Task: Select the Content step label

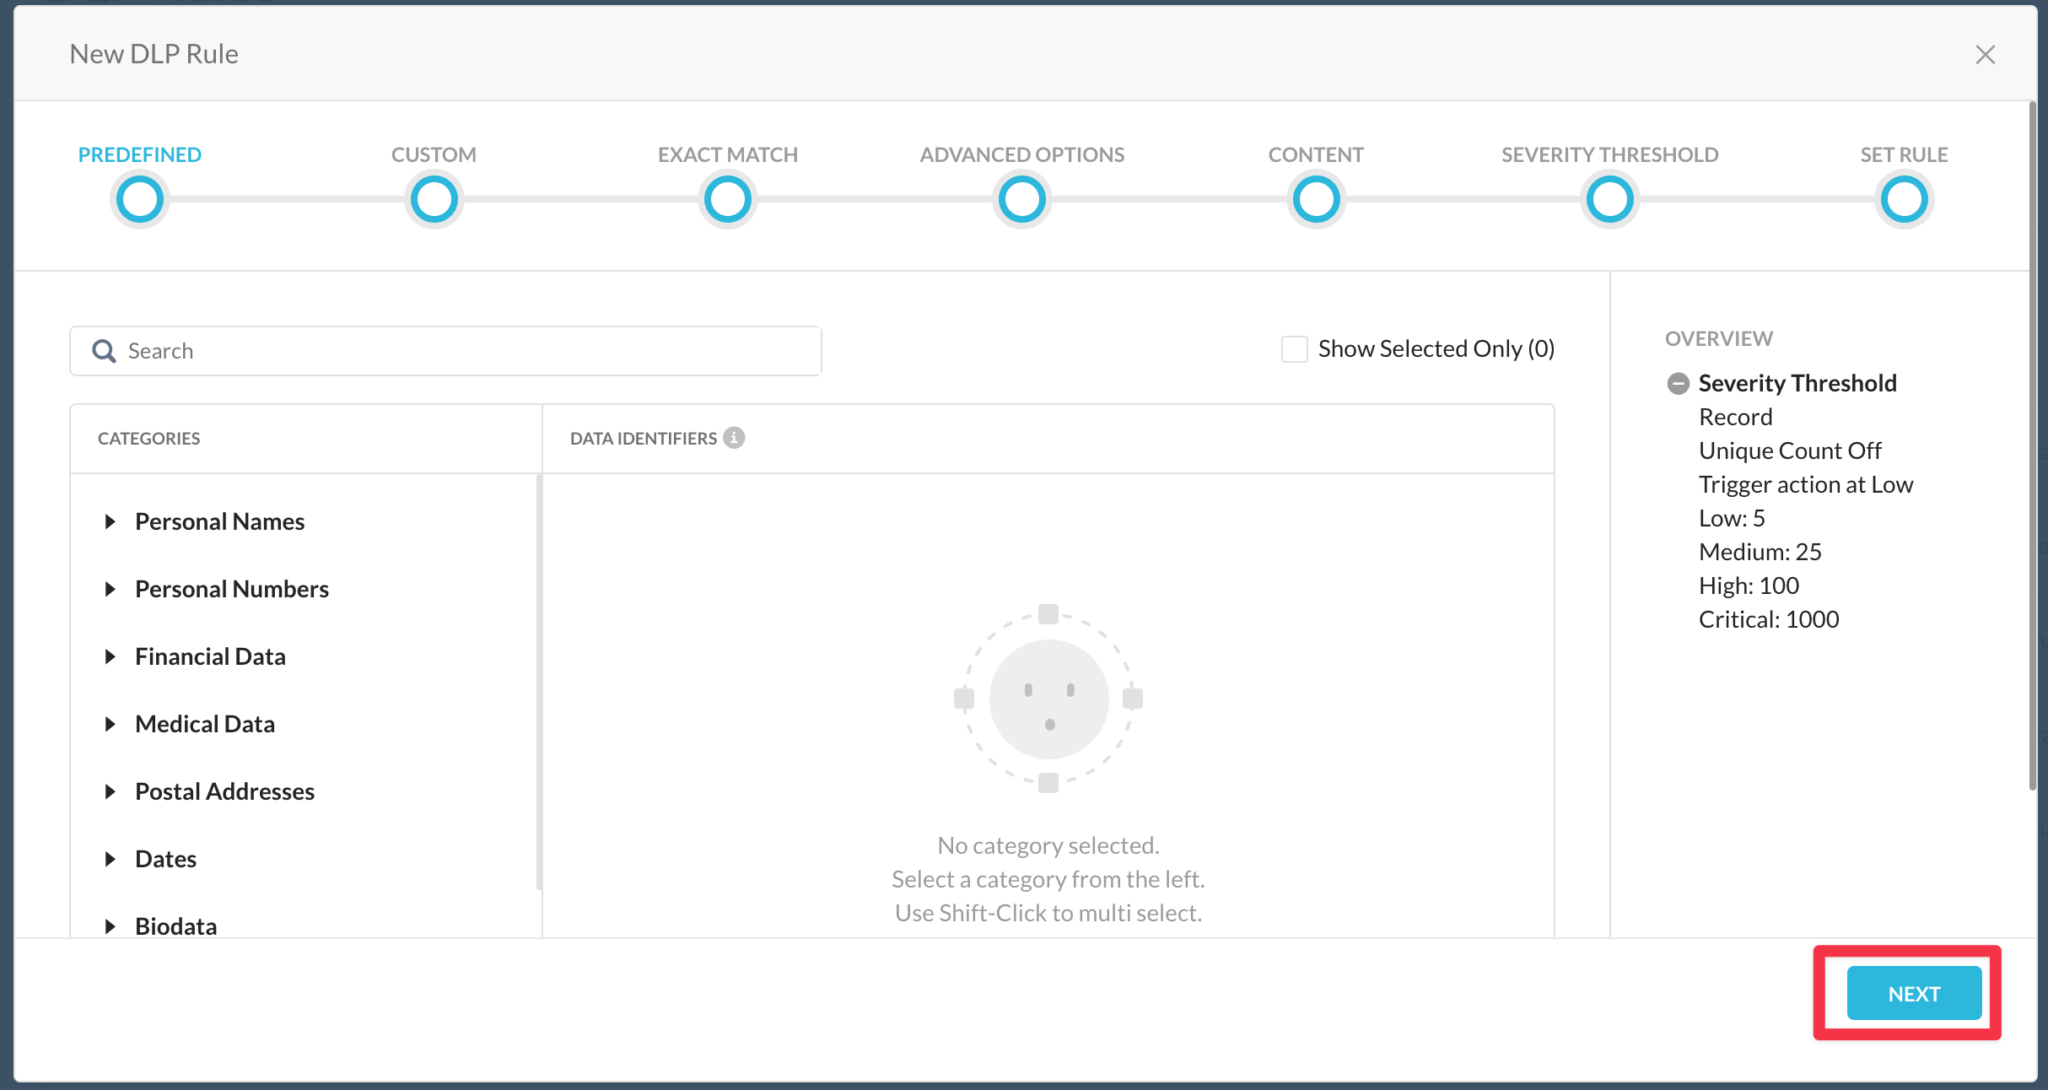Action: pos(1315,154)
